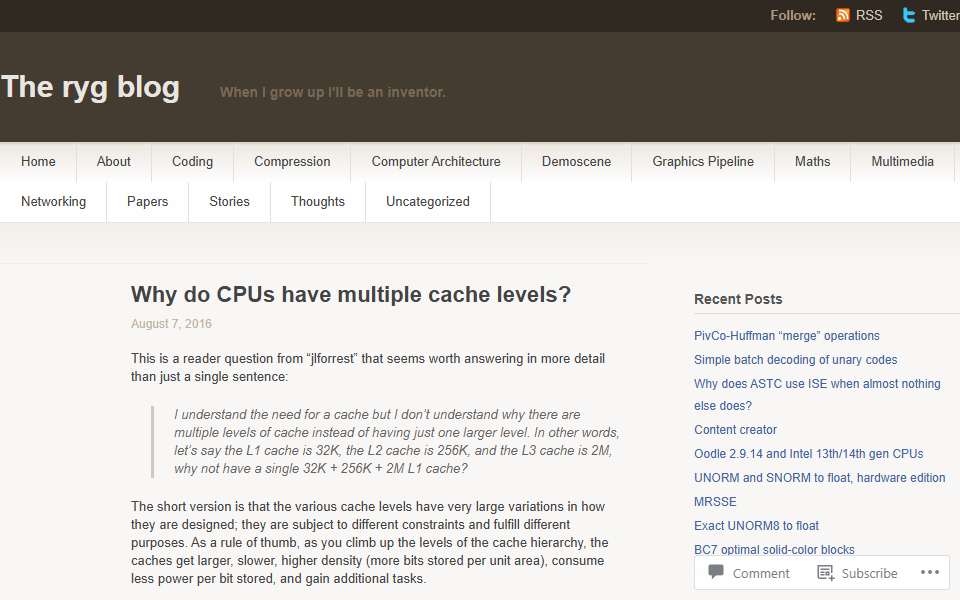Click the blue Twitter bird icon

click(909, 15)
